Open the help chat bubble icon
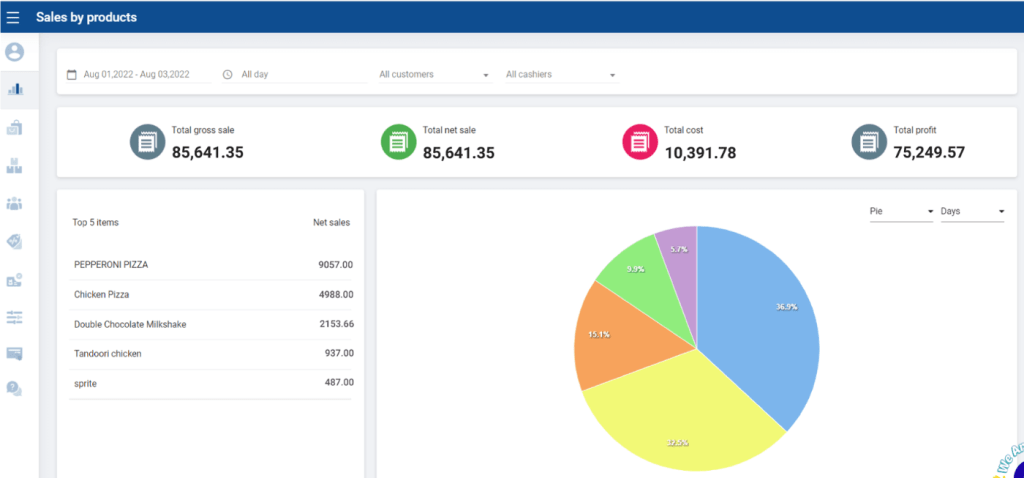Image resolution: width=1024 pixels, height=478 pixels. pyautogui.click(x=14, y=389)
